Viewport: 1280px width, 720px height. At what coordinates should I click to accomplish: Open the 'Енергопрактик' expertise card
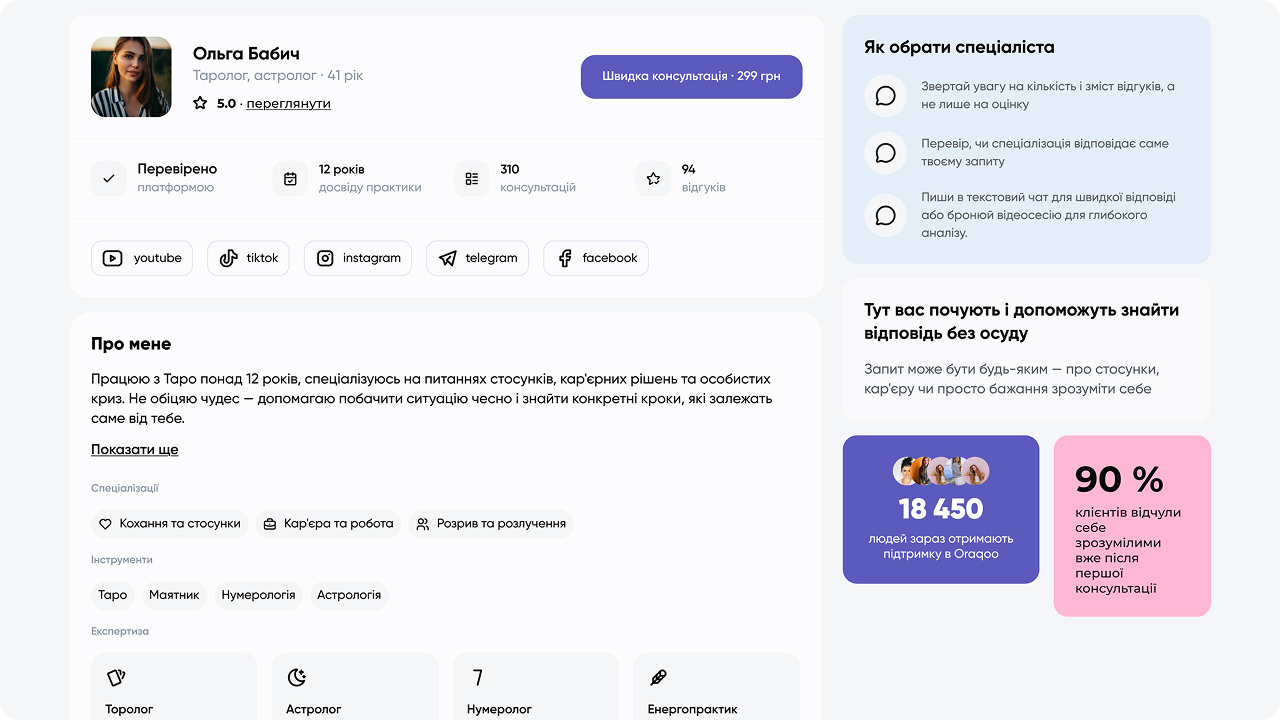pyautogui.click(x=717, y=687)
